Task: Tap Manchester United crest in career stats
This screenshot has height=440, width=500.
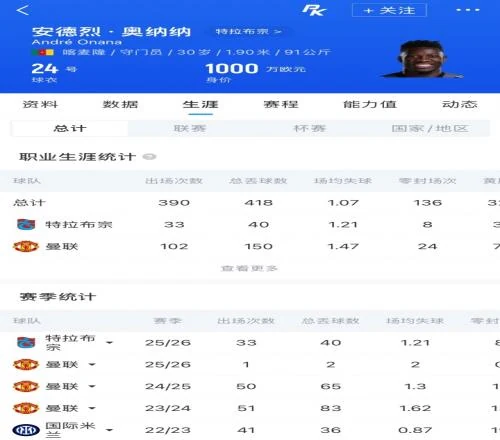Action: coord(26,246)
